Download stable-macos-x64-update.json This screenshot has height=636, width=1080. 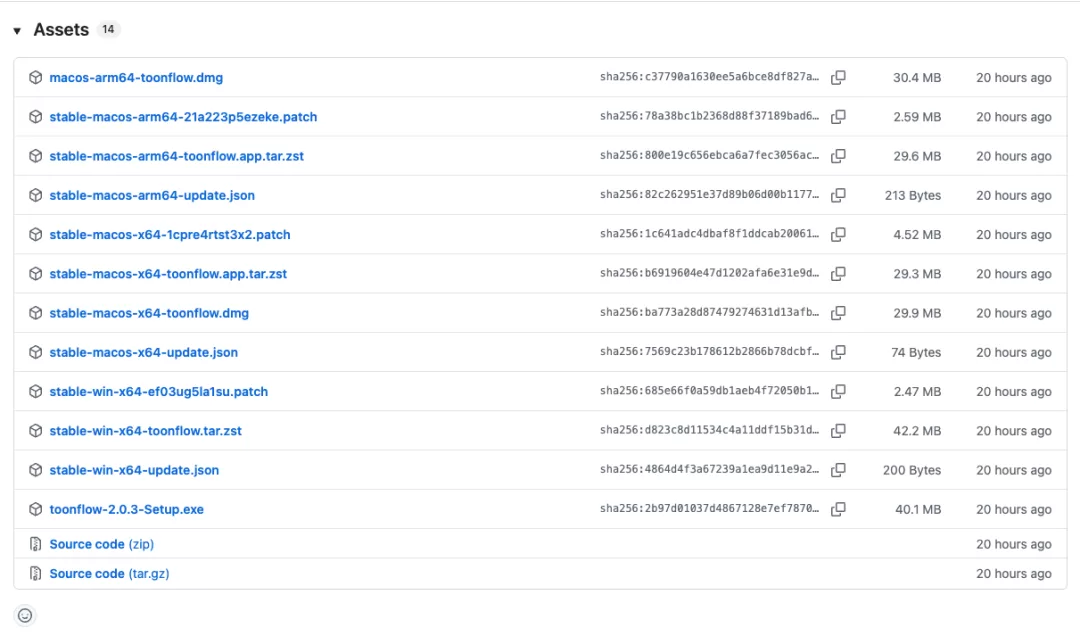[144, 353]
